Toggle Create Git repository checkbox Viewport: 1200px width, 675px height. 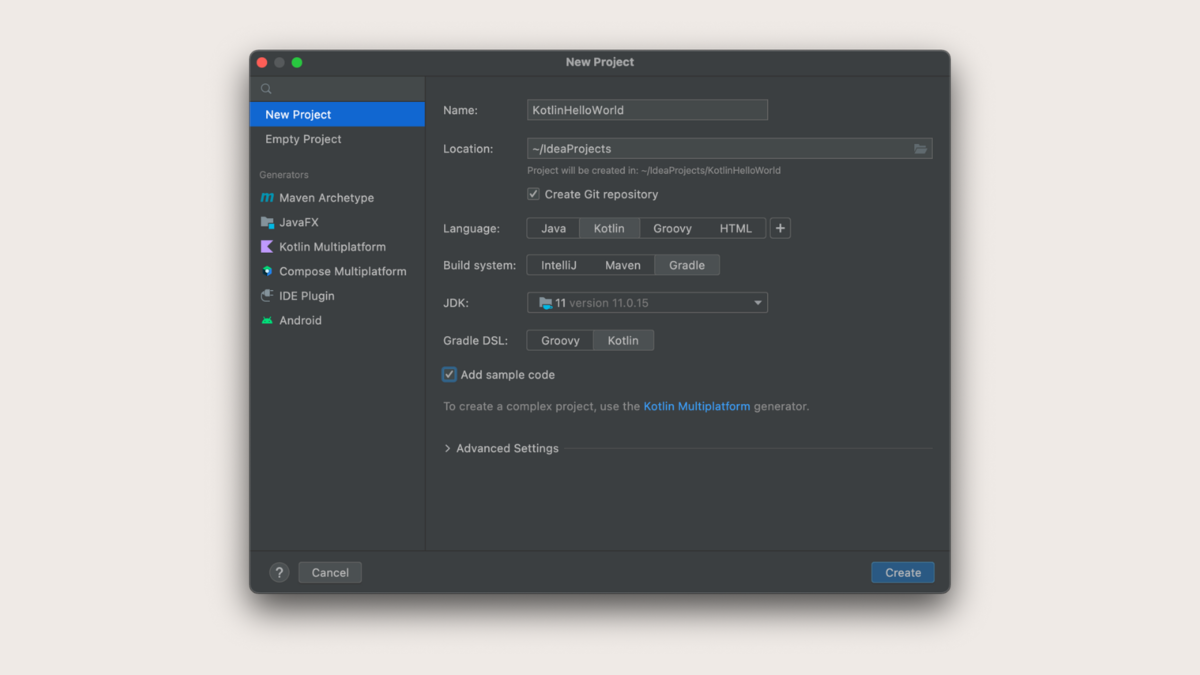pyautogui.click(x=533, y=194)
